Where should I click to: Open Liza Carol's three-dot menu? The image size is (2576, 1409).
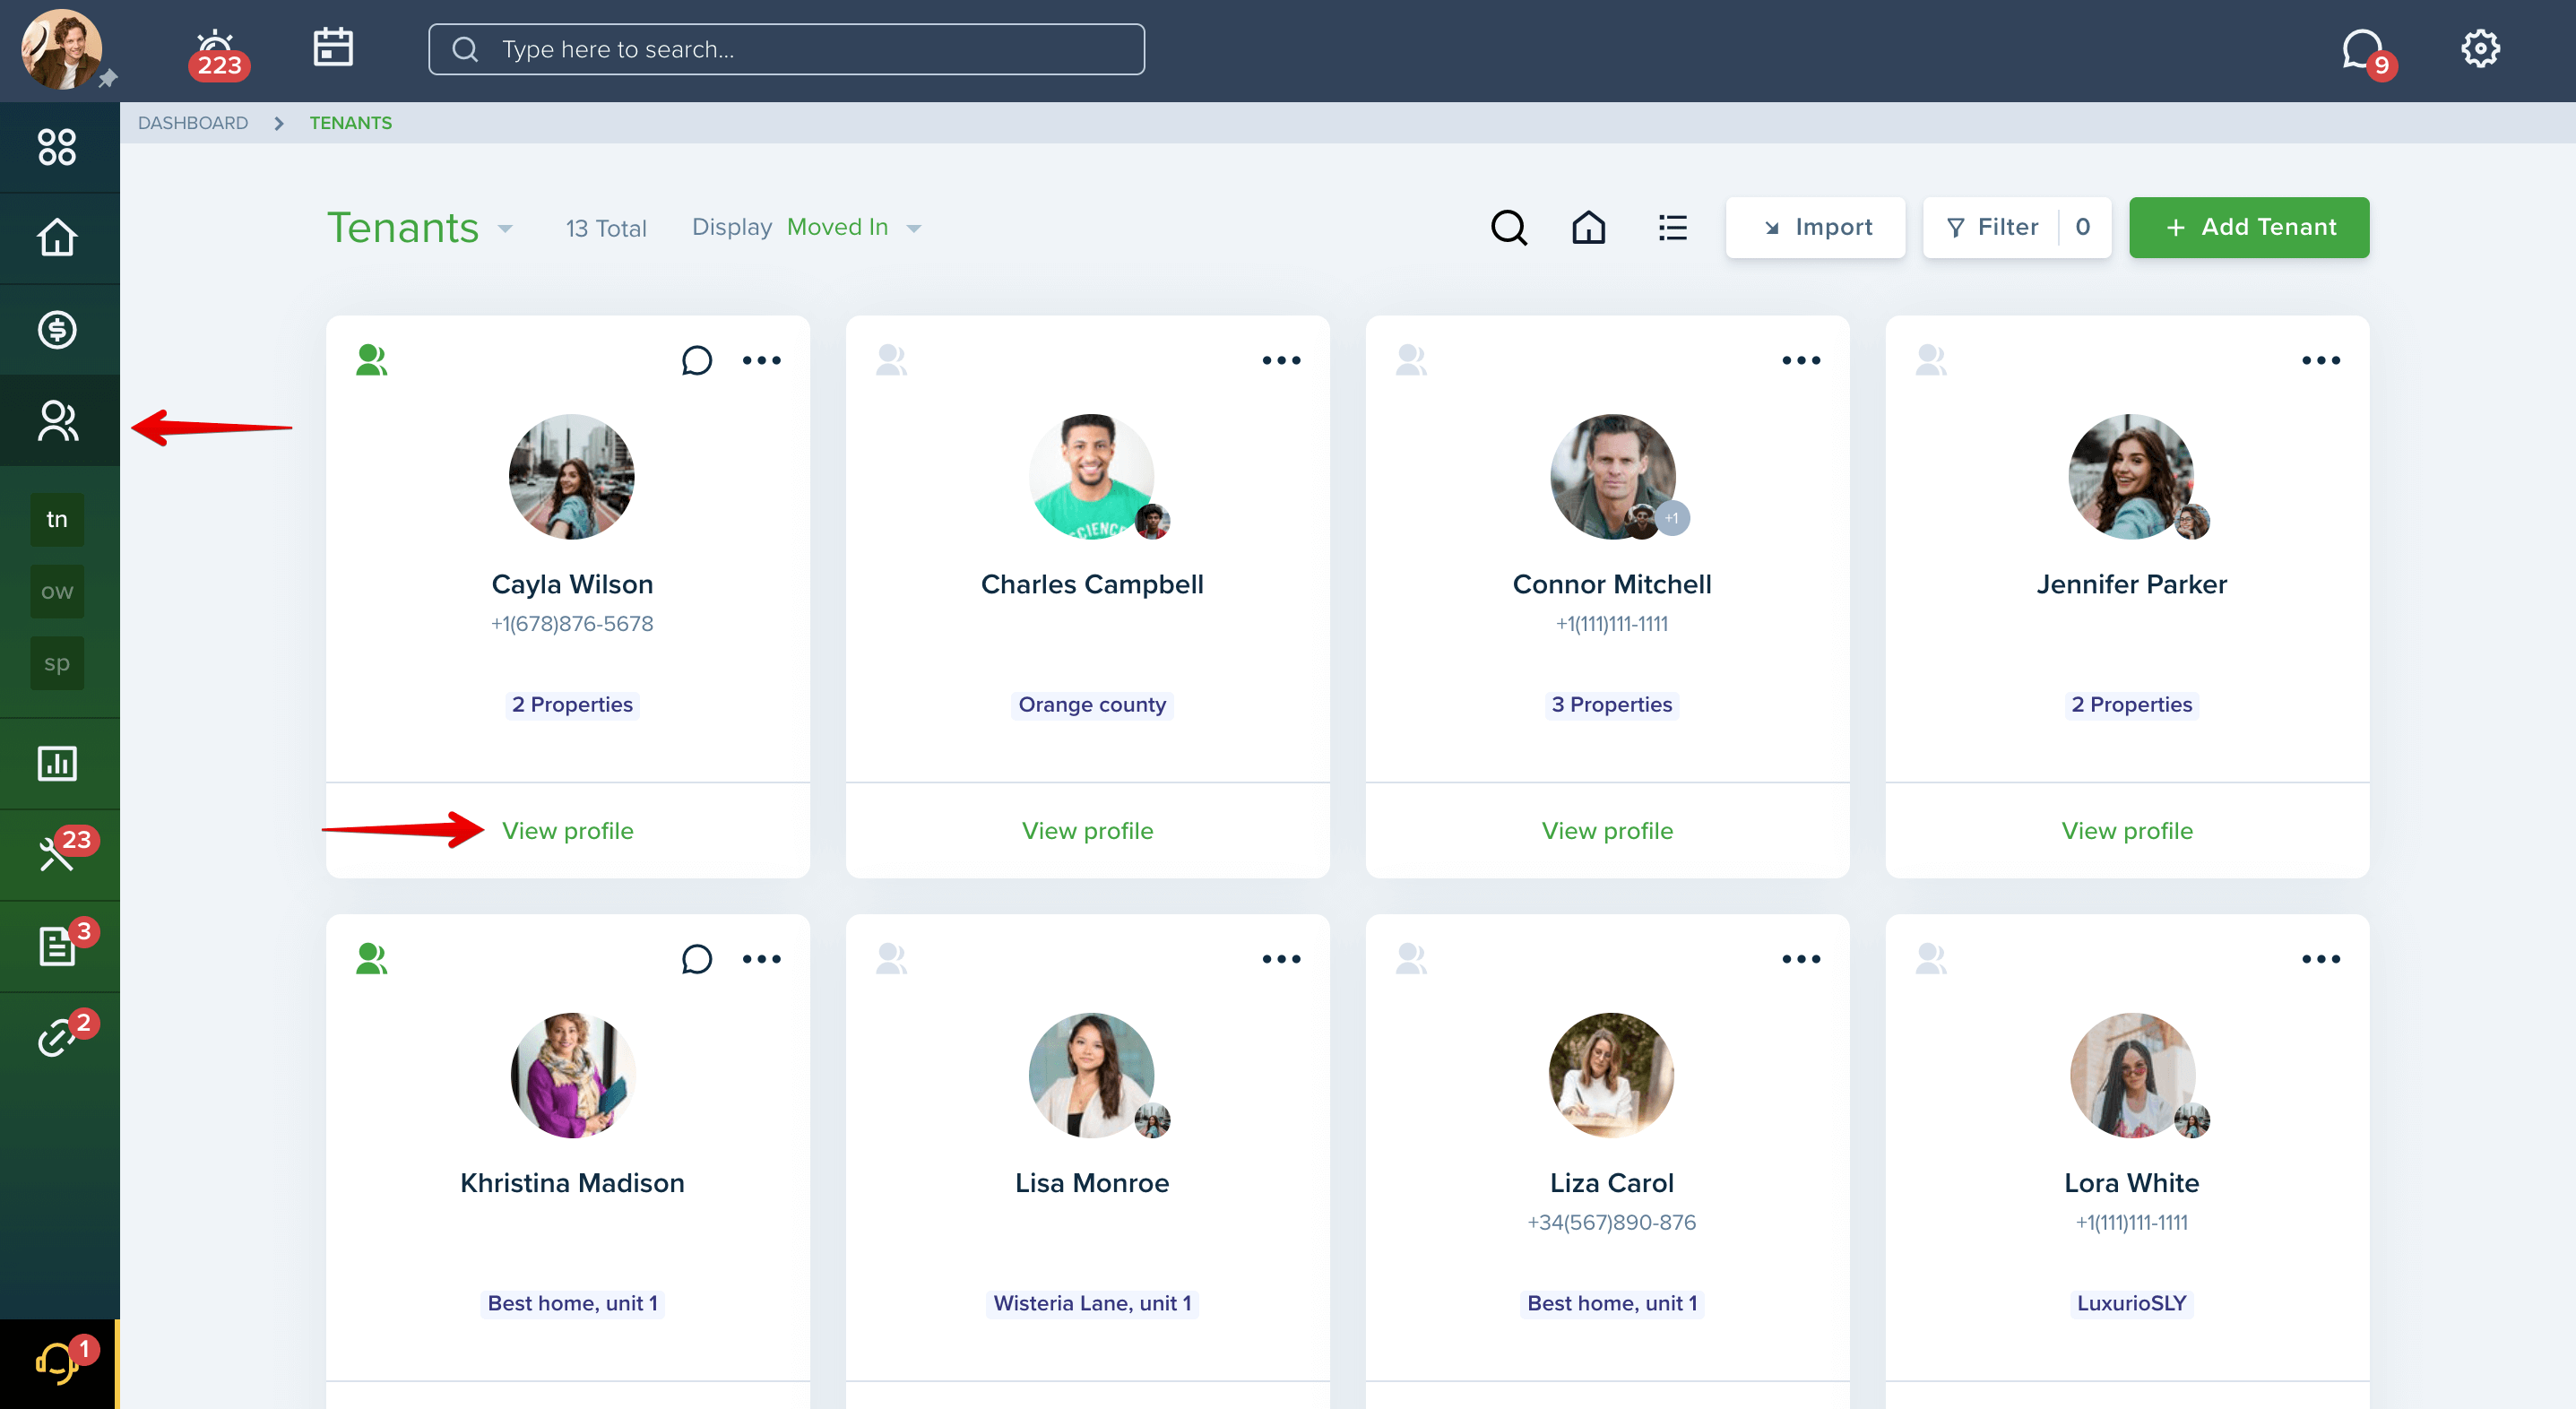1801,959
